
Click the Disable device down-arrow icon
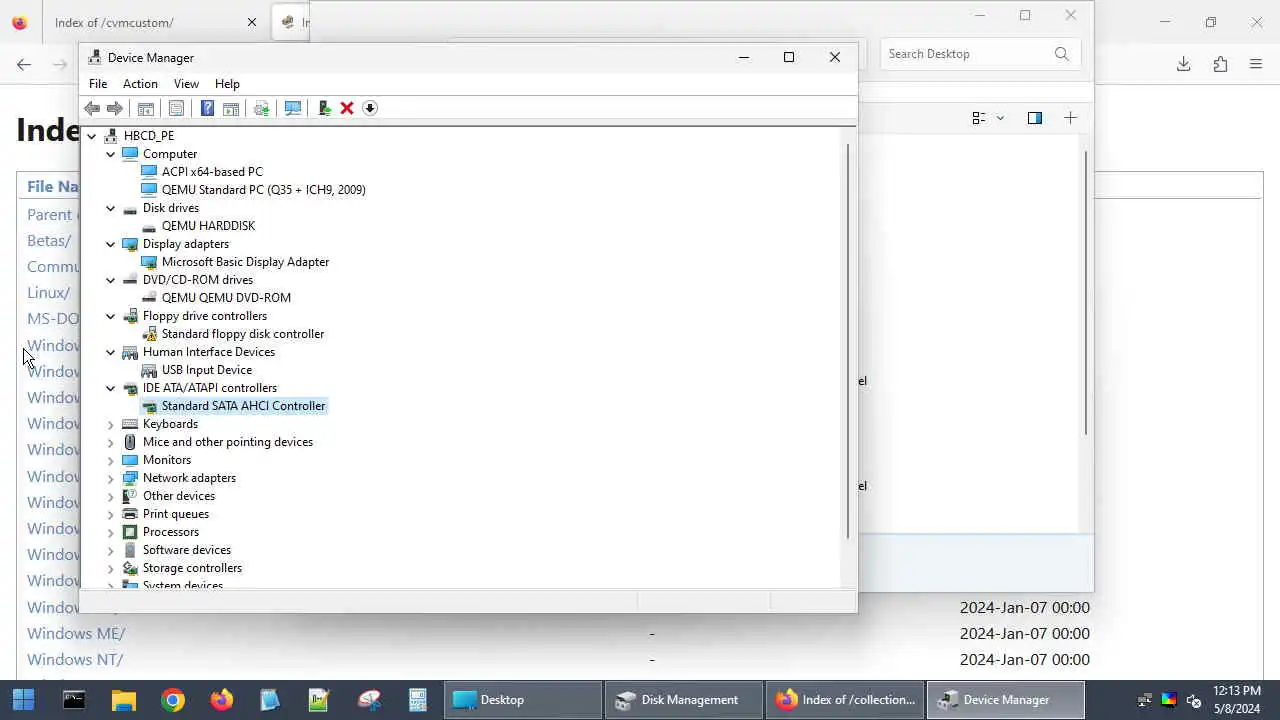click(x=370, y=108)
